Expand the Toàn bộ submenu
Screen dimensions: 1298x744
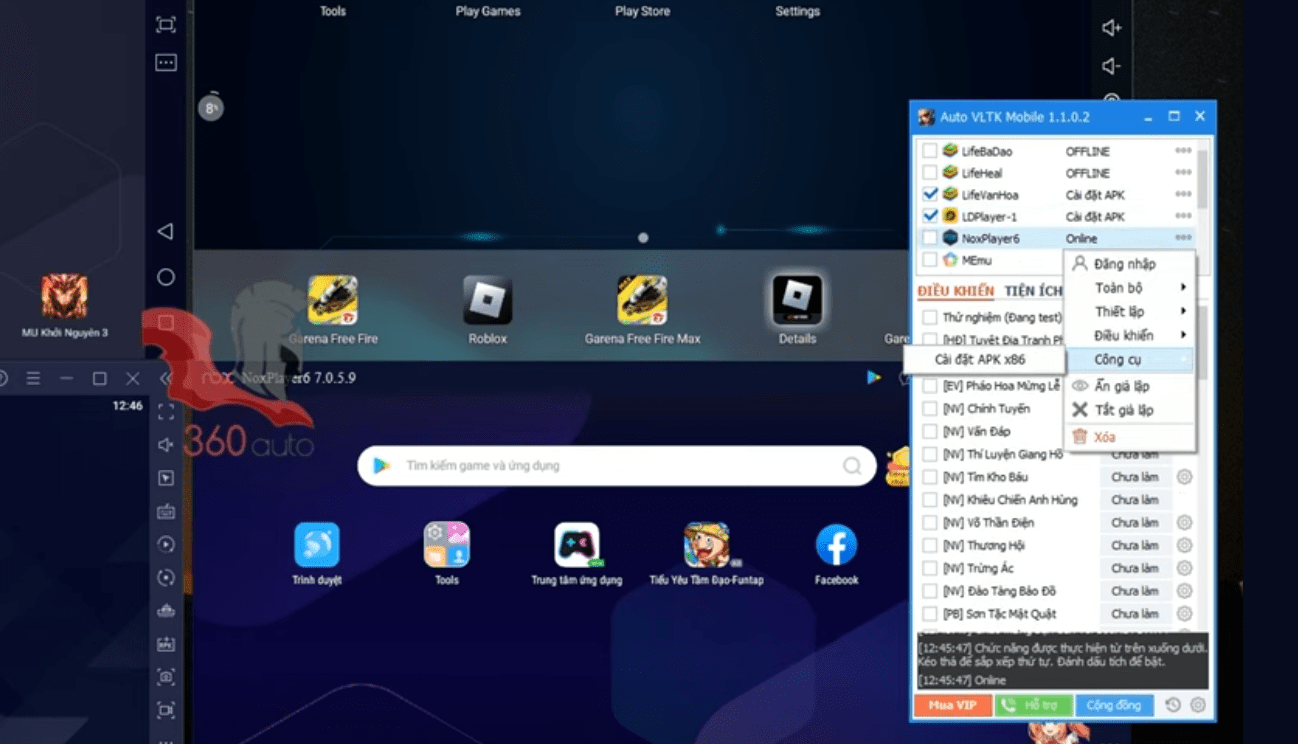[1130, 288]
